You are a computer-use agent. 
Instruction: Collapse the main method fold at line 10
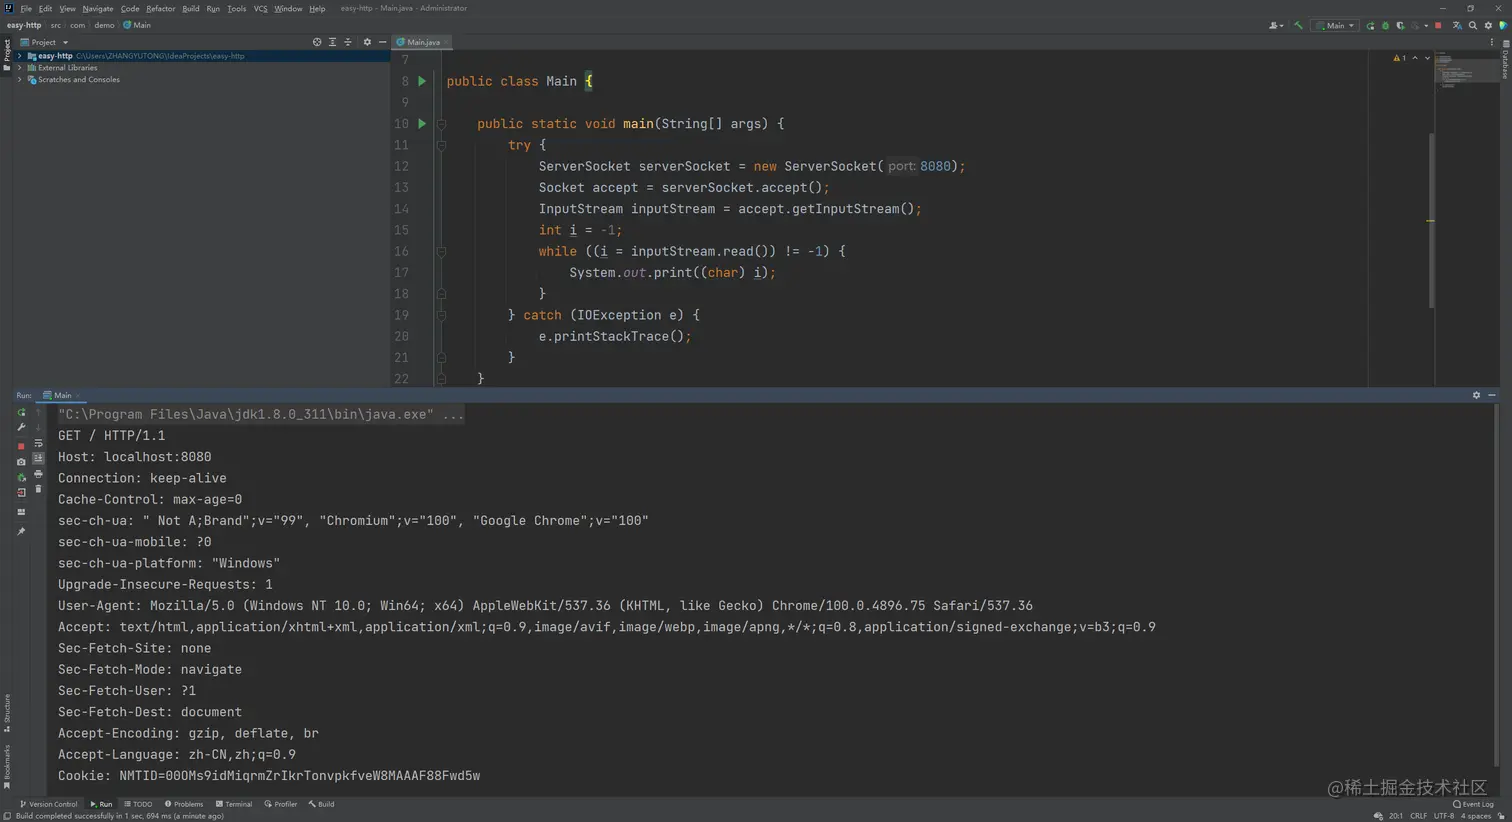[x=441, y=124]
